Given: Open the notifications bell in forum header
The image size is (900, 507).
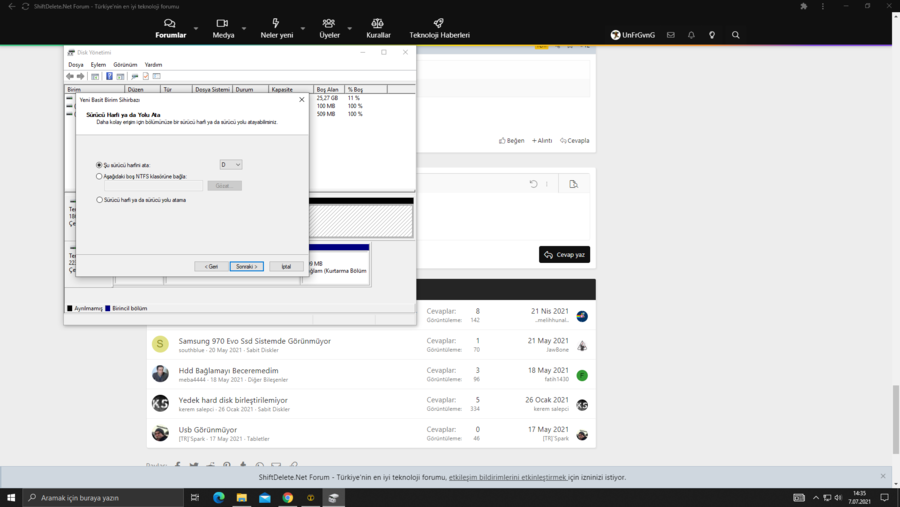Looking at the screenshot, I should pos(691,35).
